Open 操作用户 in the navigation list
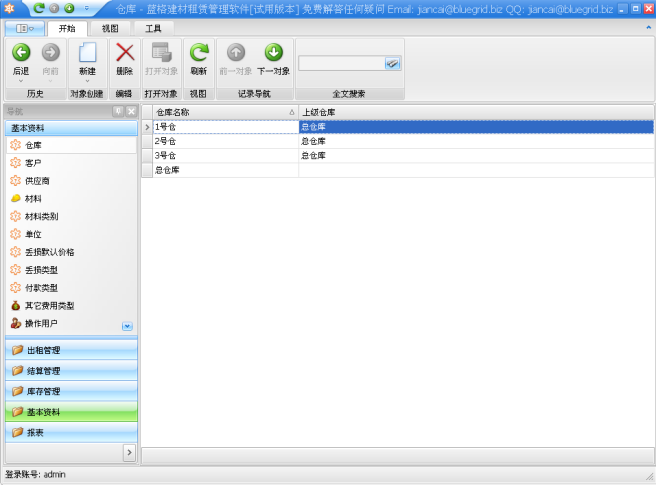The image size is (656, 485). click(x=63, y=323)
